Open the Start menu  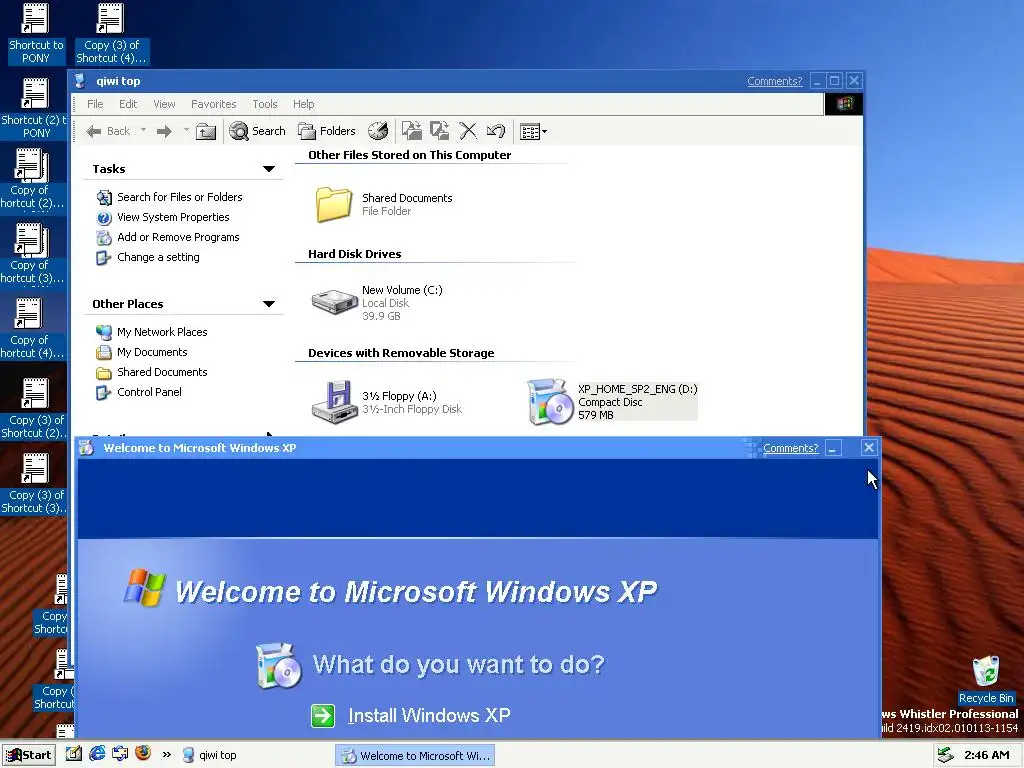(x=29, y=756)
